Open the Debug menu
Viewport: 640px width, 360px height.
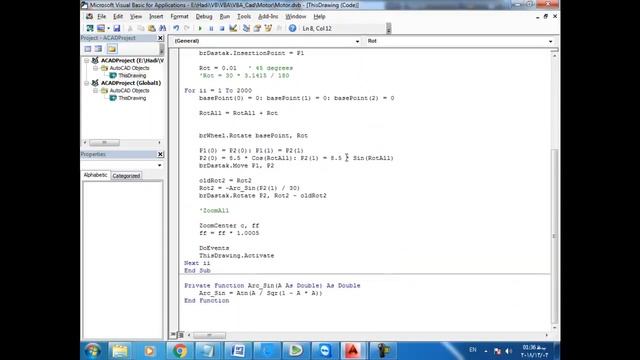(204, 16)
